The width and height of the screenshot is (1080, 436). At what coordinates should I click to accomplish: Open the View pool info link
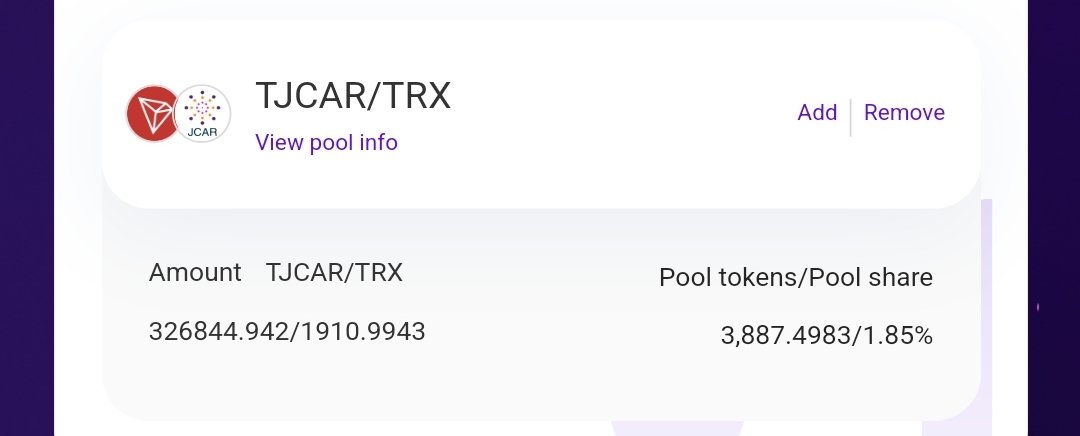pos(326,143)
